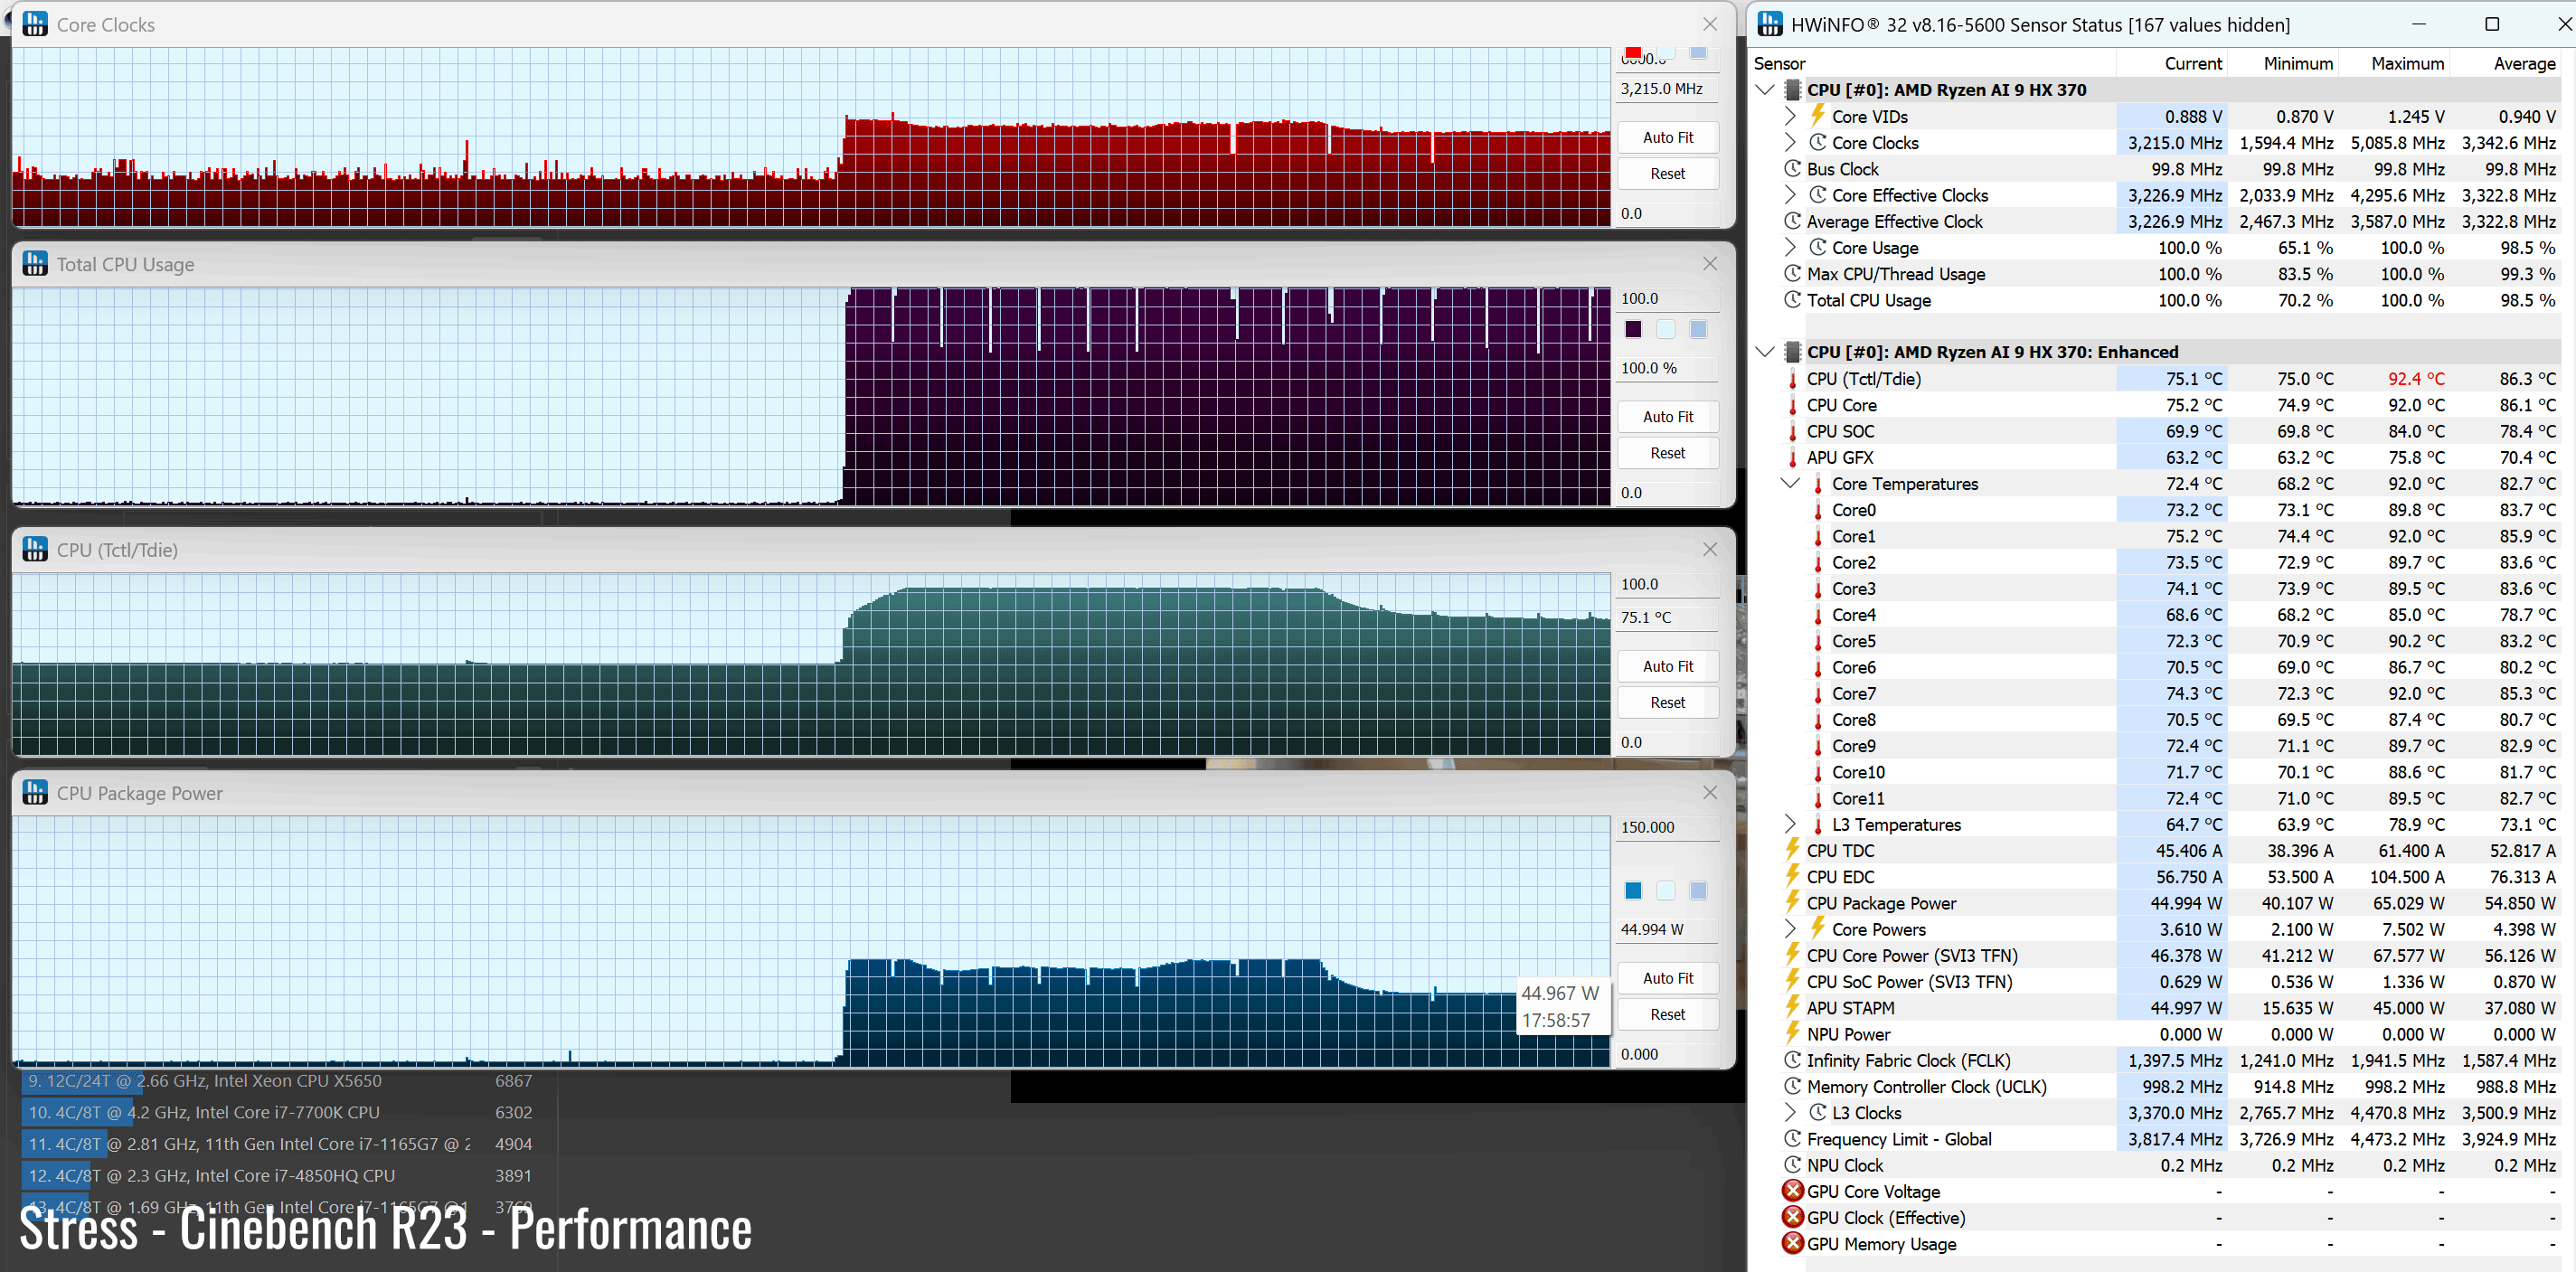This screenshot has width=2576, height=1272.
Task: Select the Intel Core i7-7700K CPU ranking row
Action: (x=280, y=1112)
